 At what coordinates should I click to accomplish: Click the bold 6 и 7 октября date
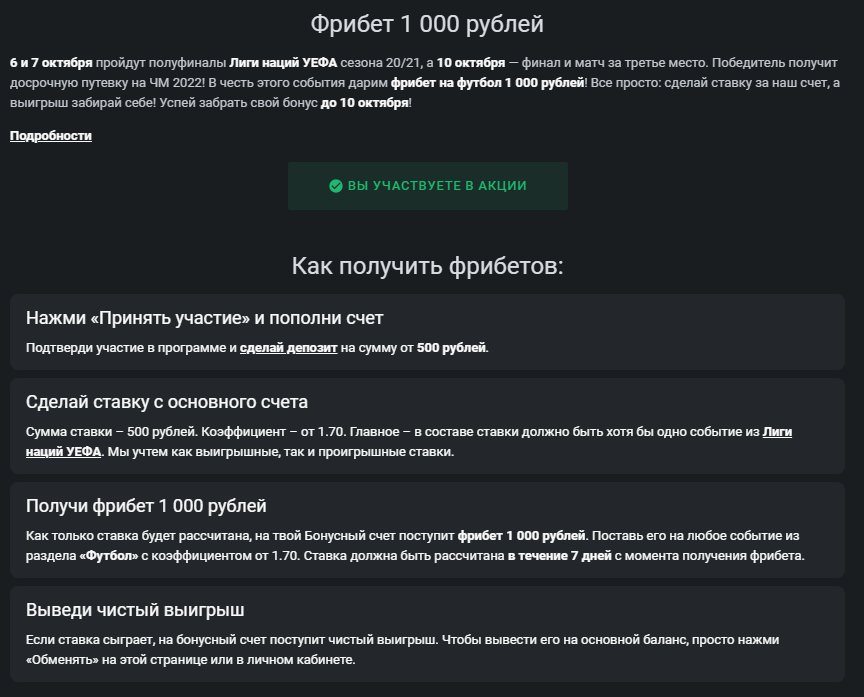(x=51, y=63)
